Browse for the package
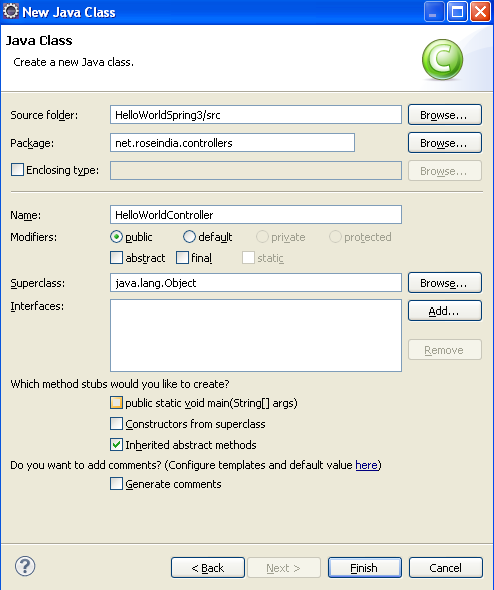 (445, 143)
